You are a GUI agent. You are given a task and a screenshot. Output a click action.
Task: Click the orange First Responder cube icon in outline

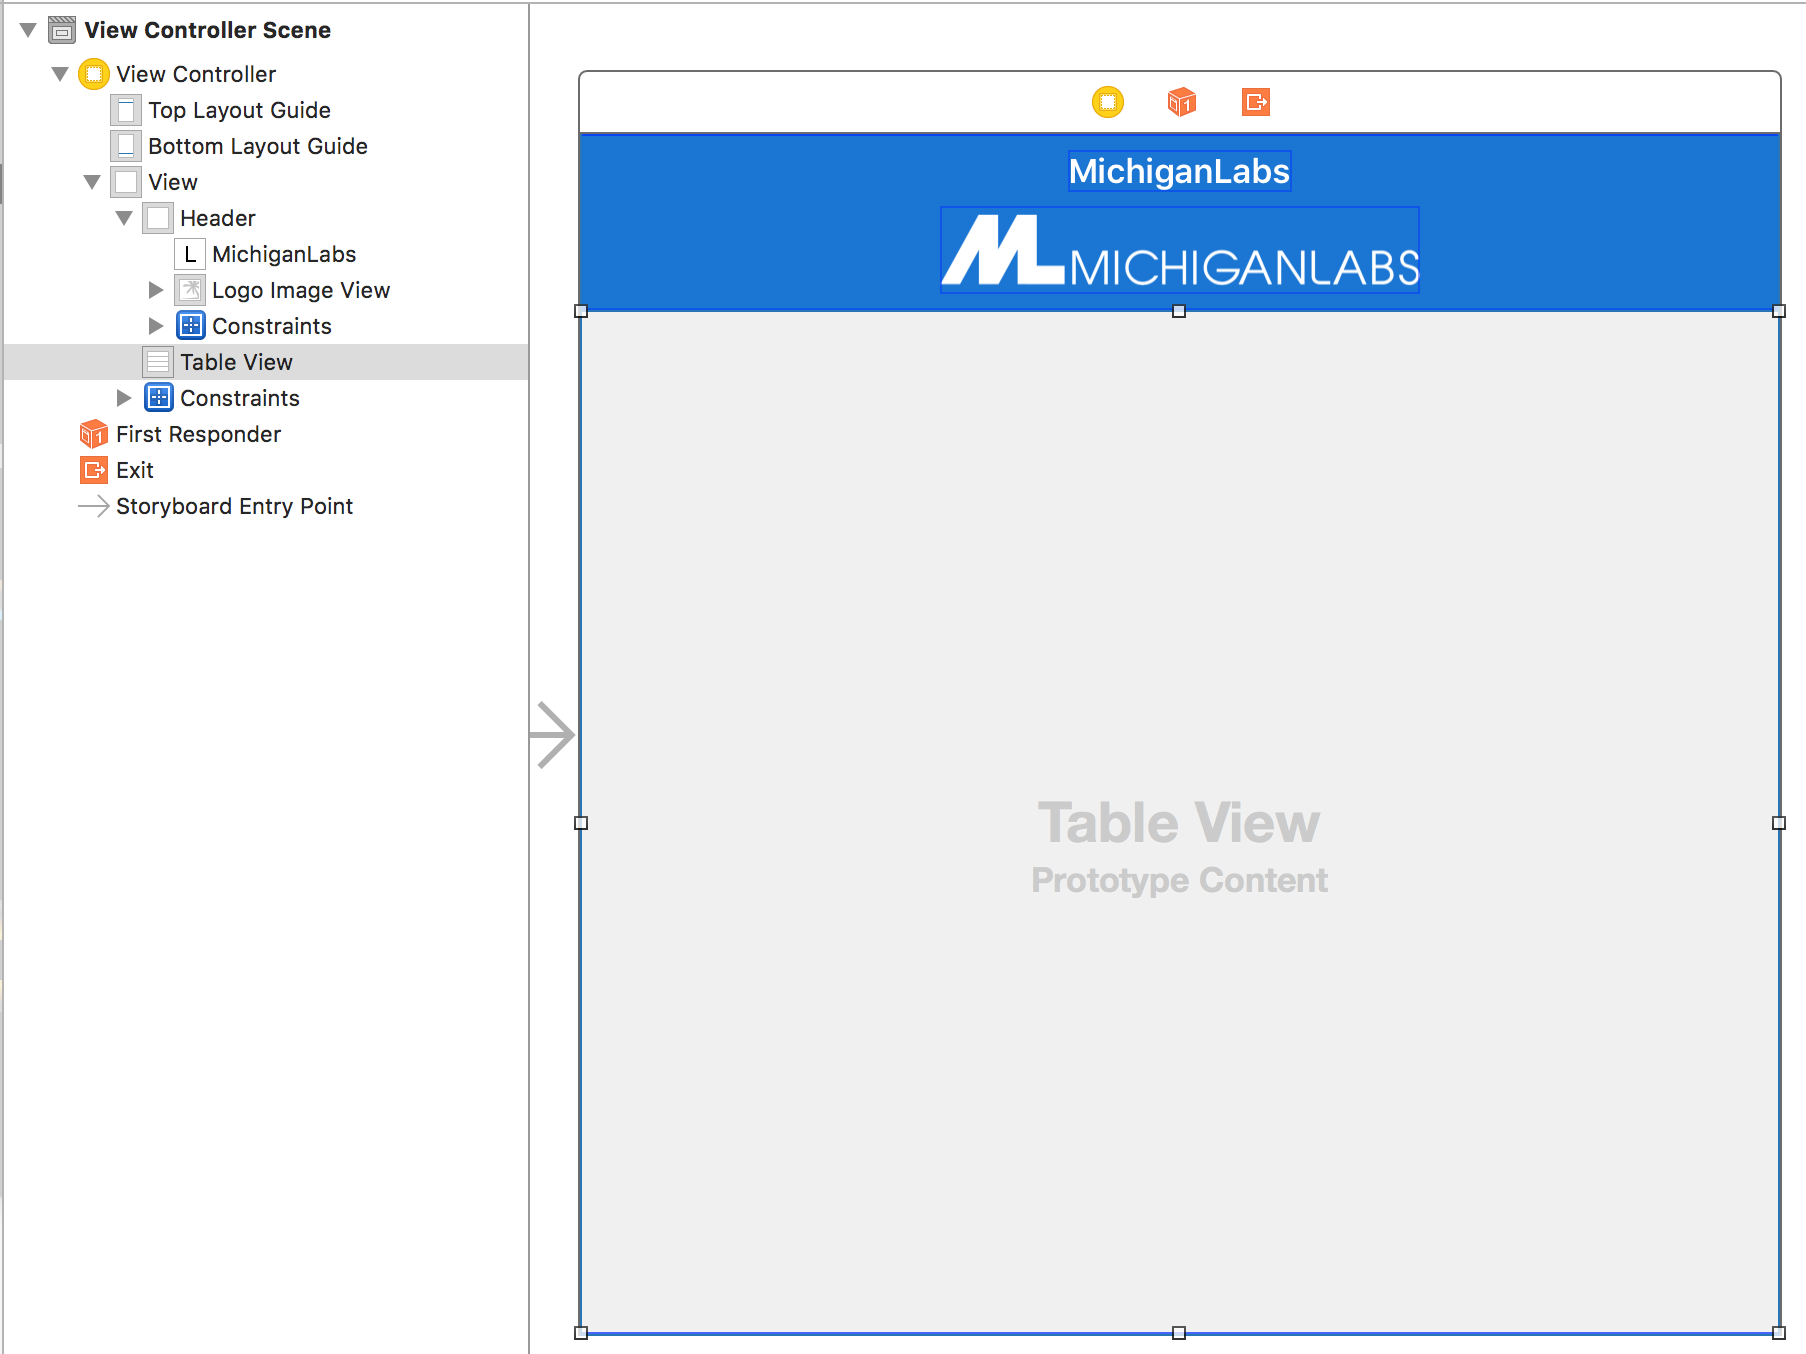(x=94, y=434)
